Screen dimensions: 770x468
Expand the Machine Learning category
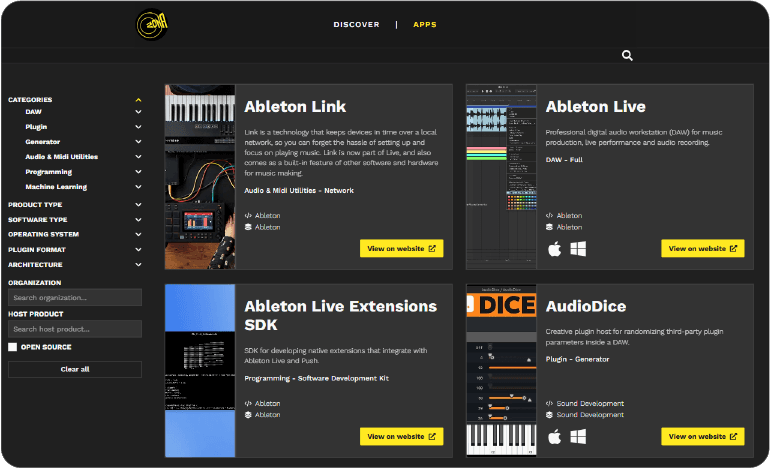coord(138,187)
